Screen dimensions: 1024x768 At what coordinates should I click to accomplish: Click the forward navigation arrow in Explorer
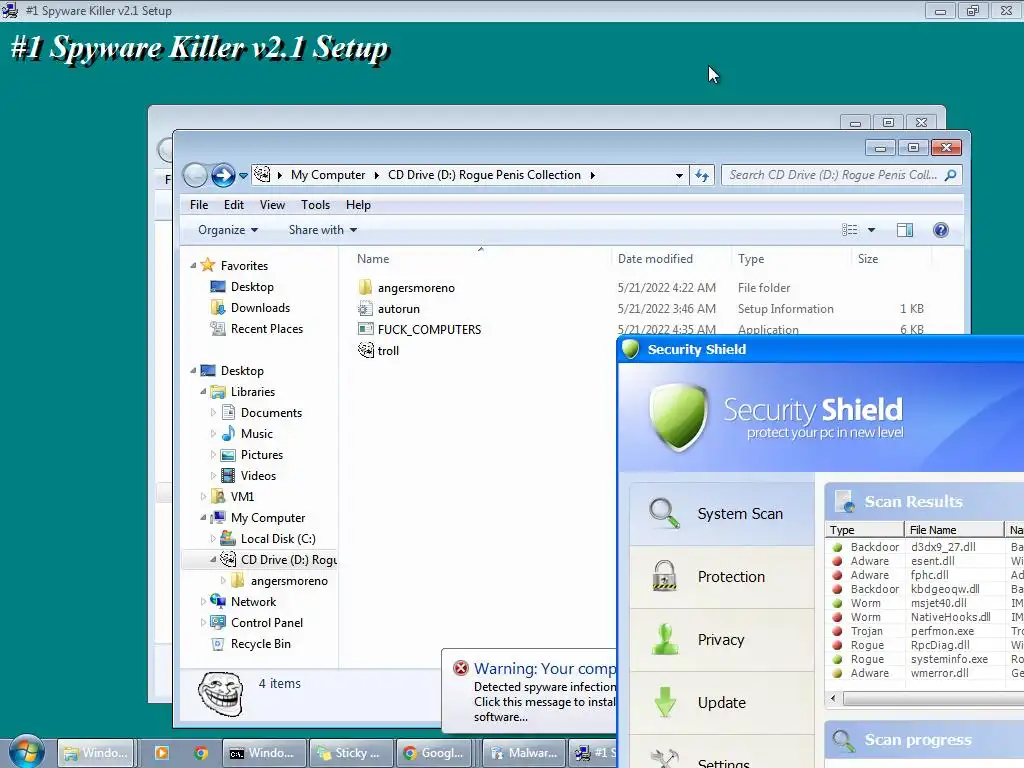(223, 175)
